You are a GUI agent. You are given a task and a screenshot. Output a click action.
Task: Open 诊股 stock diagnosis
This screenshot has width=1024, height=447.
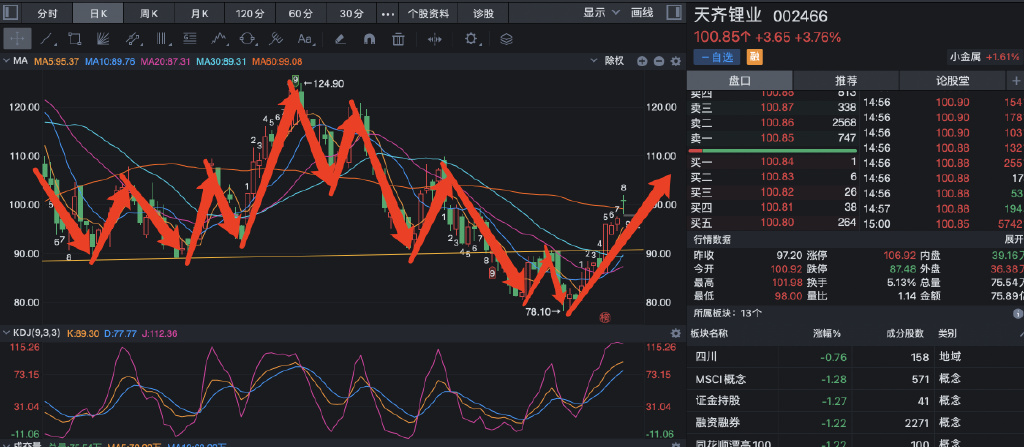pos(483,13)
